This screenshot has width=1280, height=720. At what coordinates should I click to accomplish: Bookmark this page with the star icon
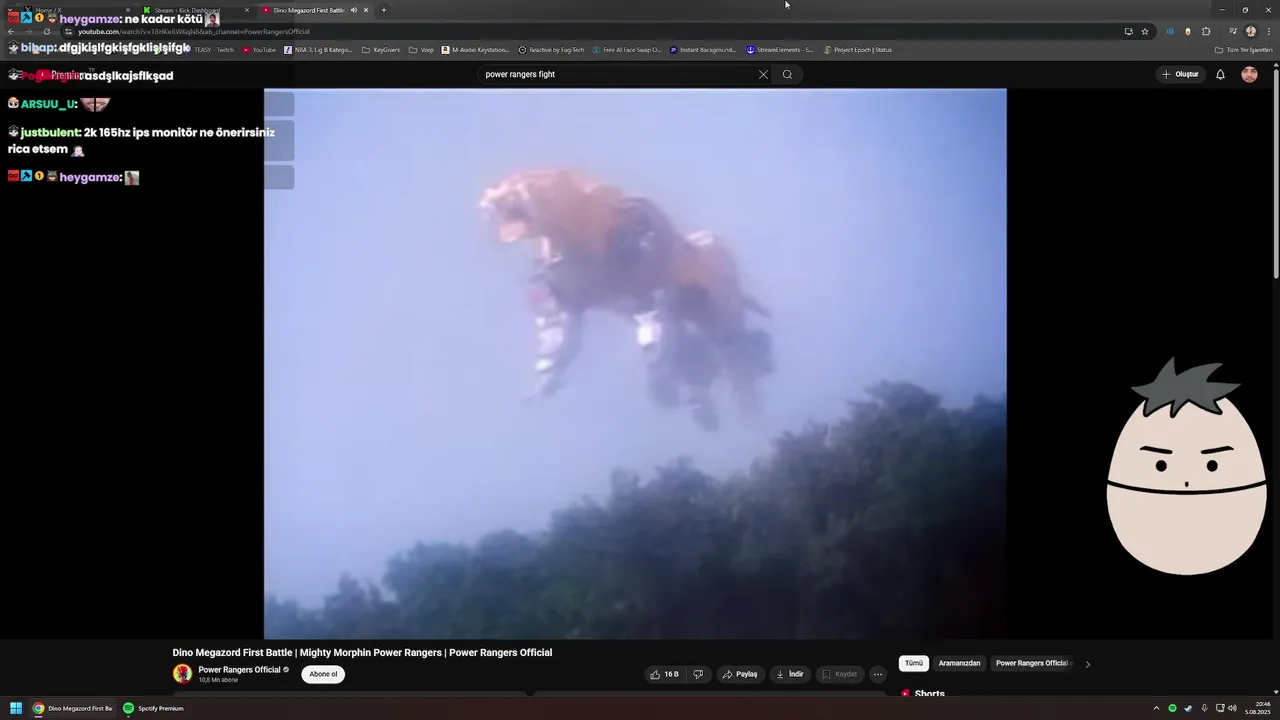click(1145, 31)
